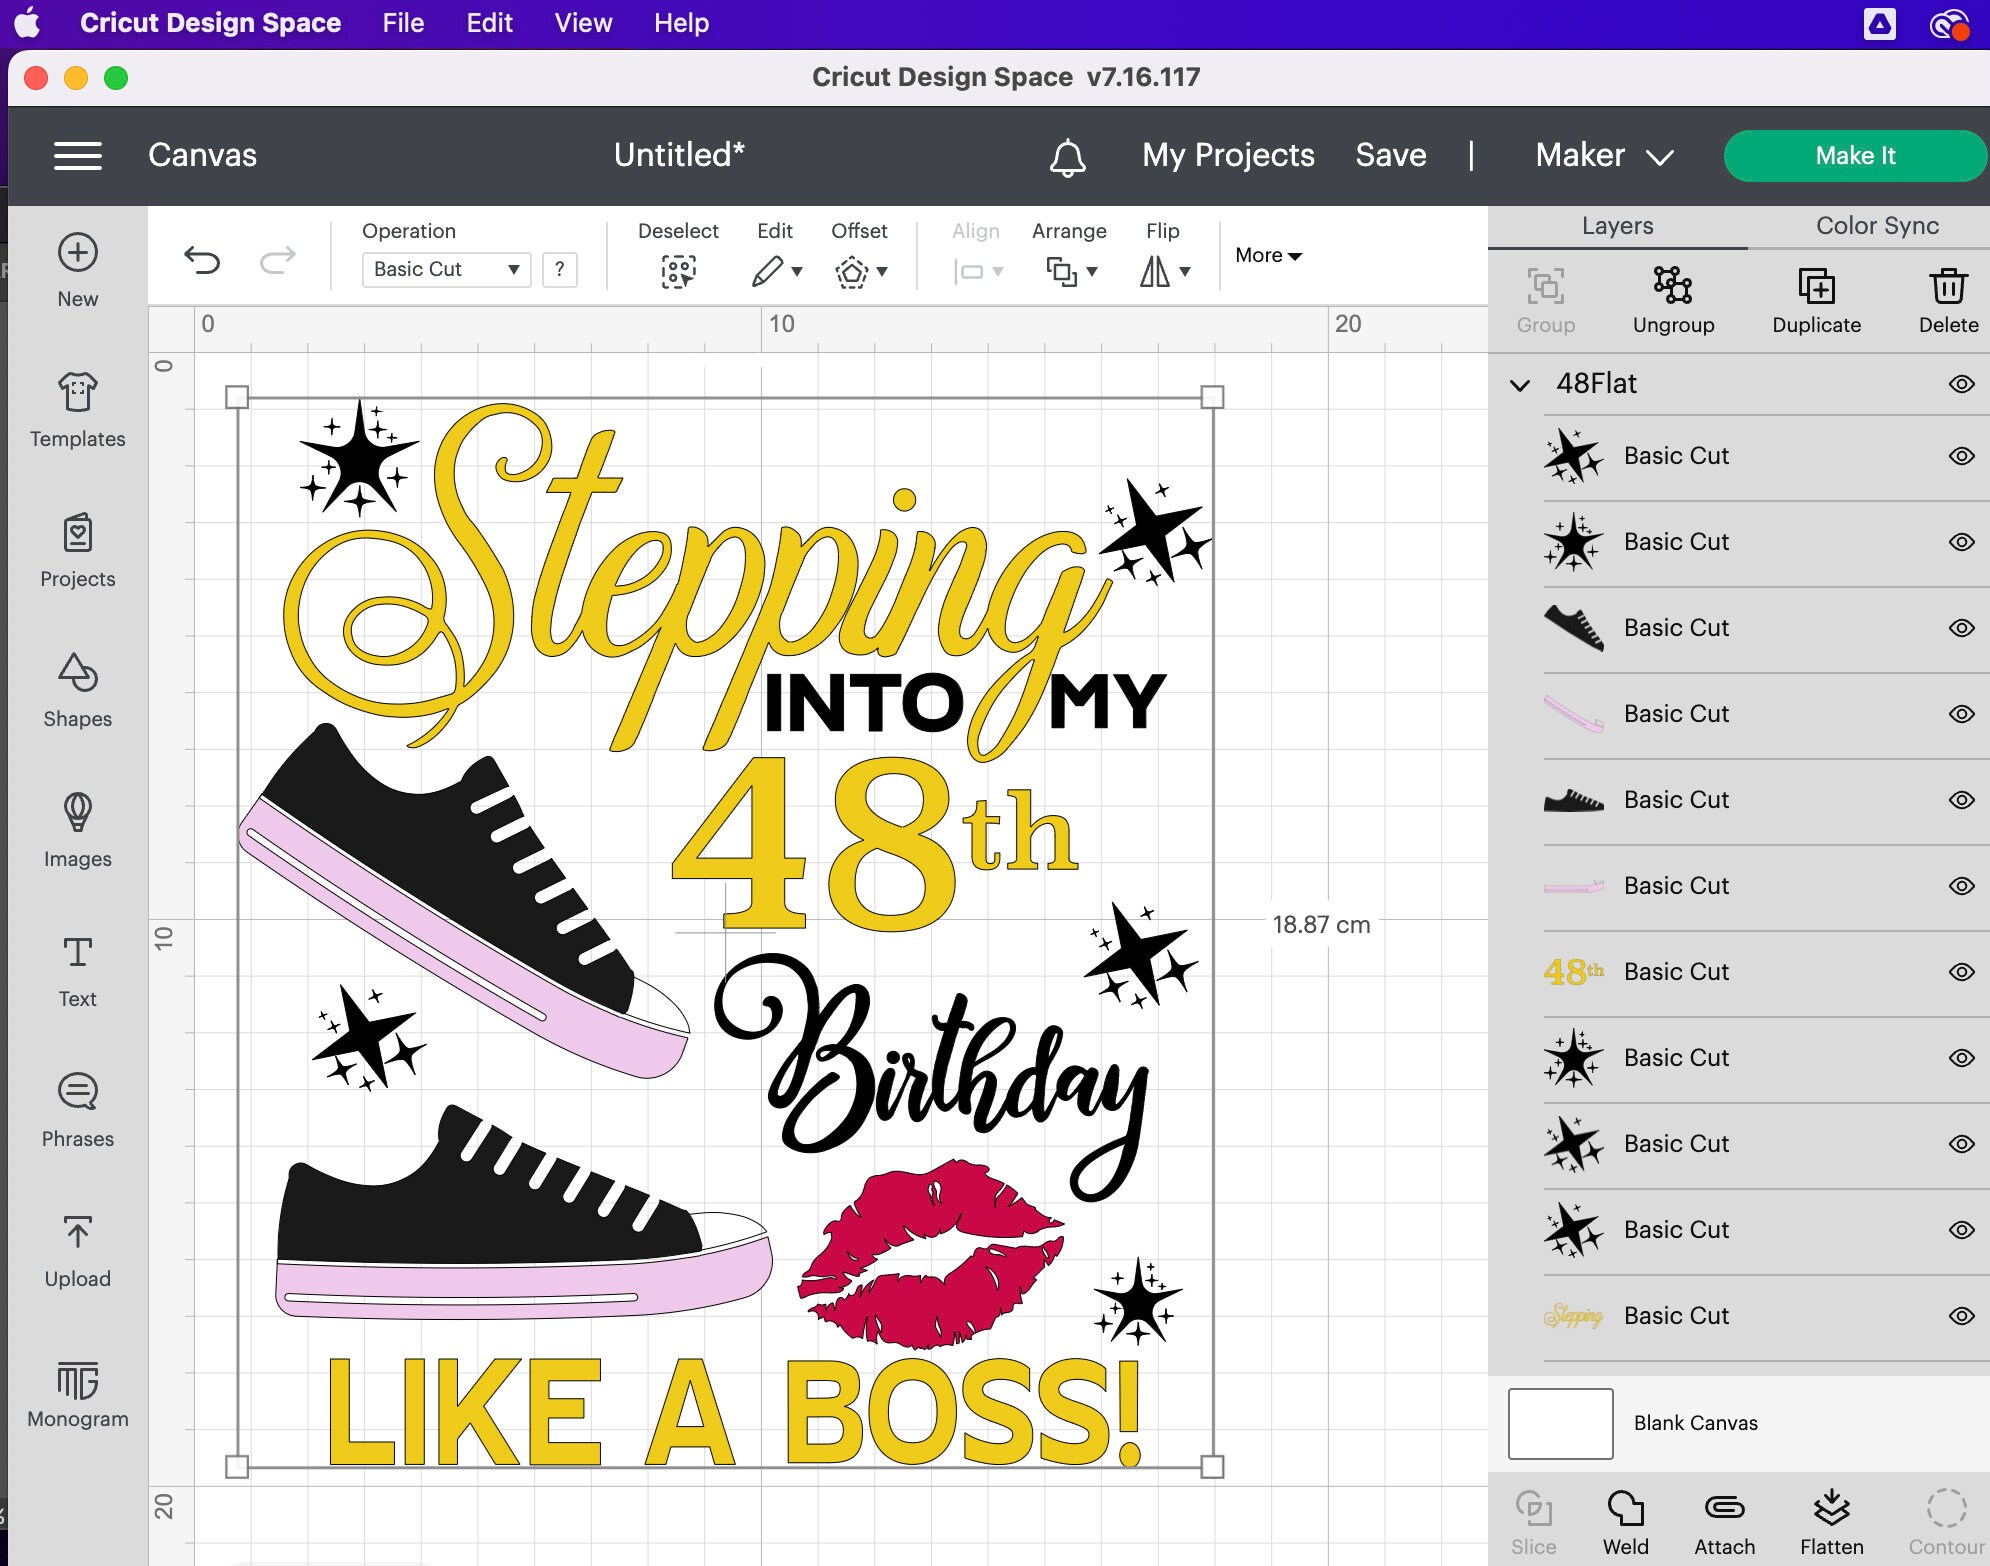Toggle visibility of the Stepping layer
Viewport: 1990px width, 1566px height.
1960,1315
